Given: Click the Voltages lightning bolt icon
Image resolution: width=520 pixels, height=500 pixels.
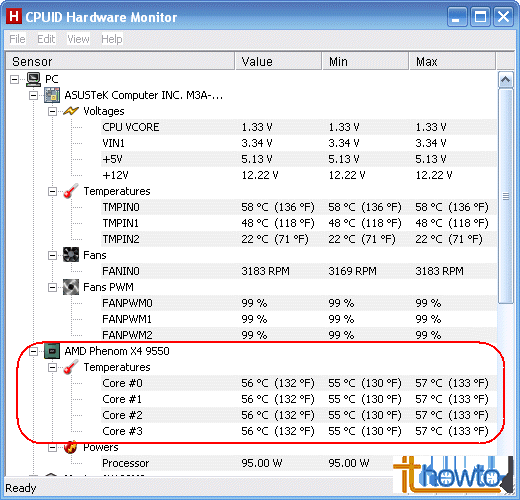Looking at the screenshot, I should click(71, 111).
